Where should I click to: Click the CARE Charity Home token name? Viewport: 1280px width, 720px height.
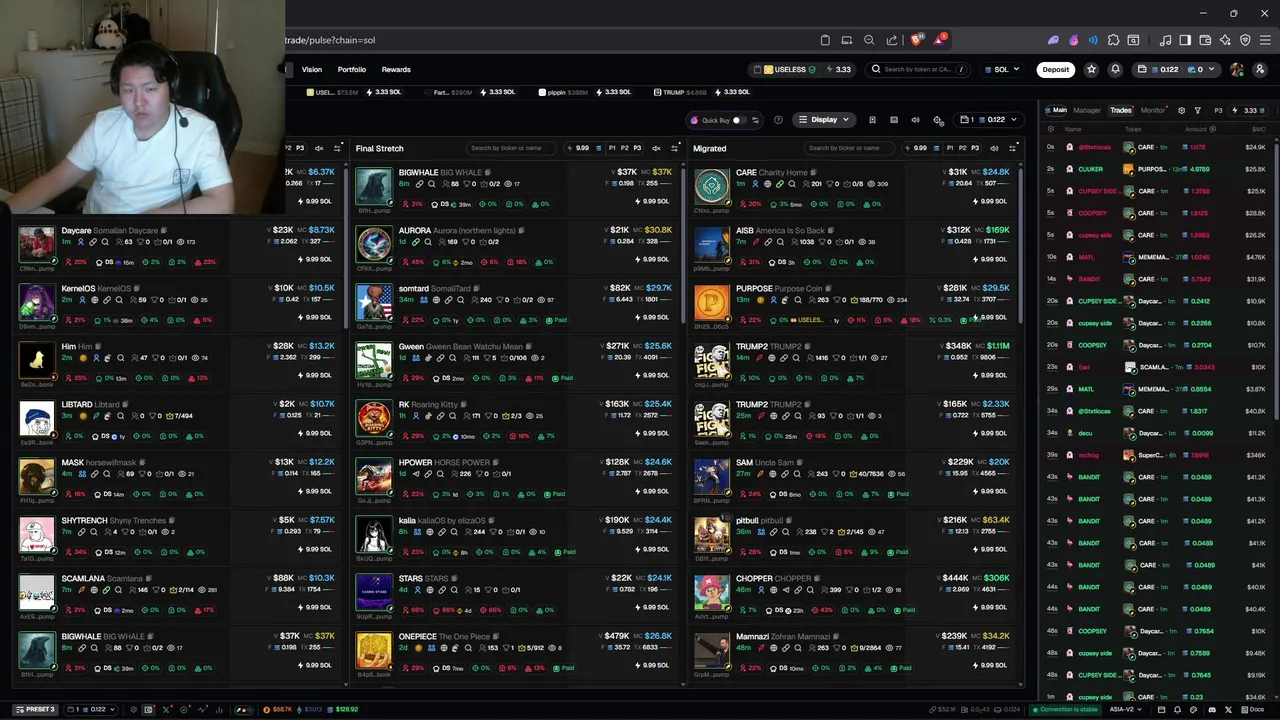pyautogui.click(x=771, y=172)
